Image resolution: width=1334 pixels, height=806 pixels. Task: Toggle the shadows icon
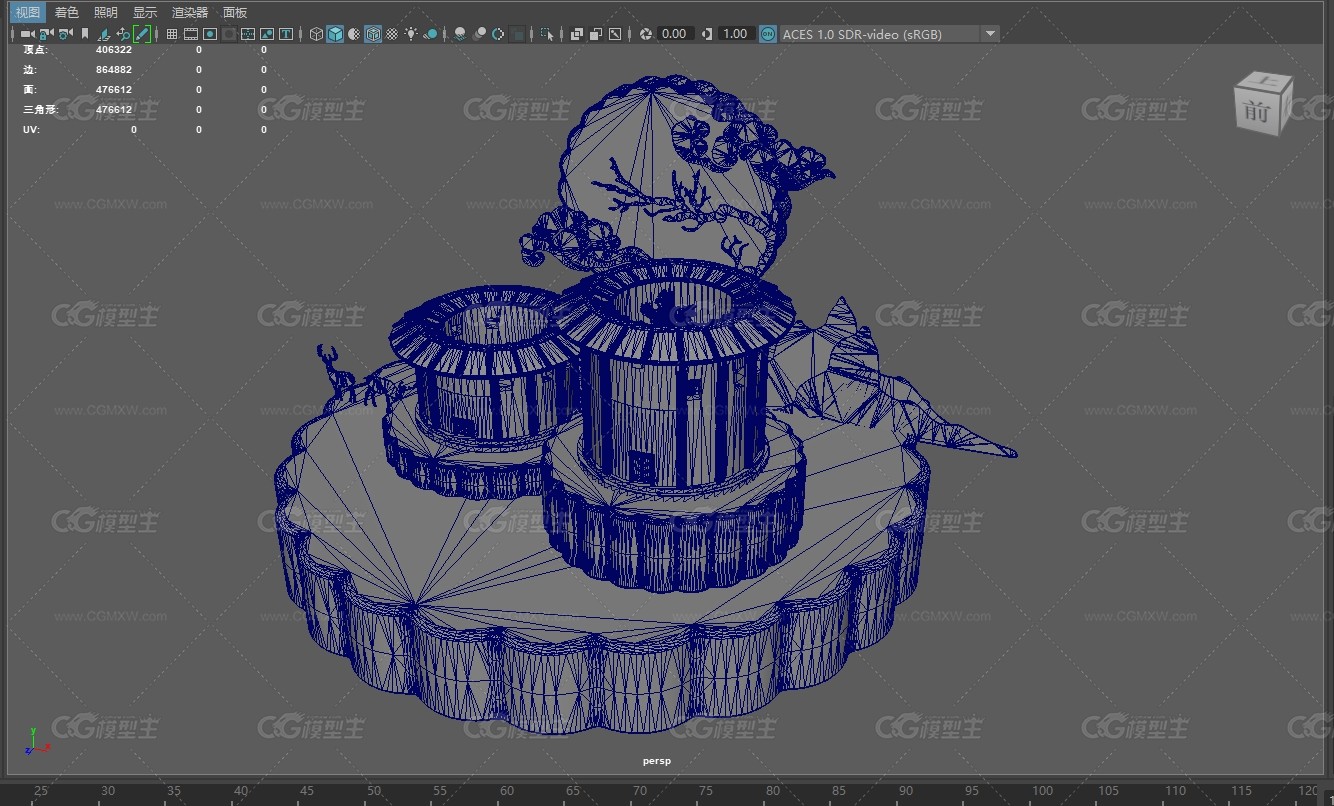point(430,34)
